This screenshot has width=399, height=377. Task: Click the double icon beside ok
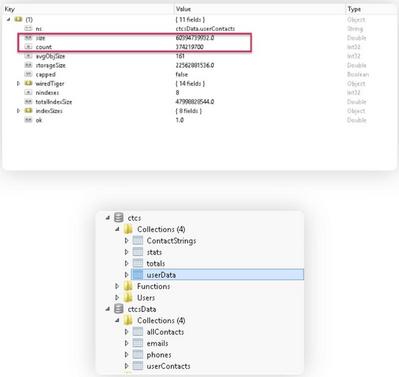pyautogui.click(x=29, y=120)
